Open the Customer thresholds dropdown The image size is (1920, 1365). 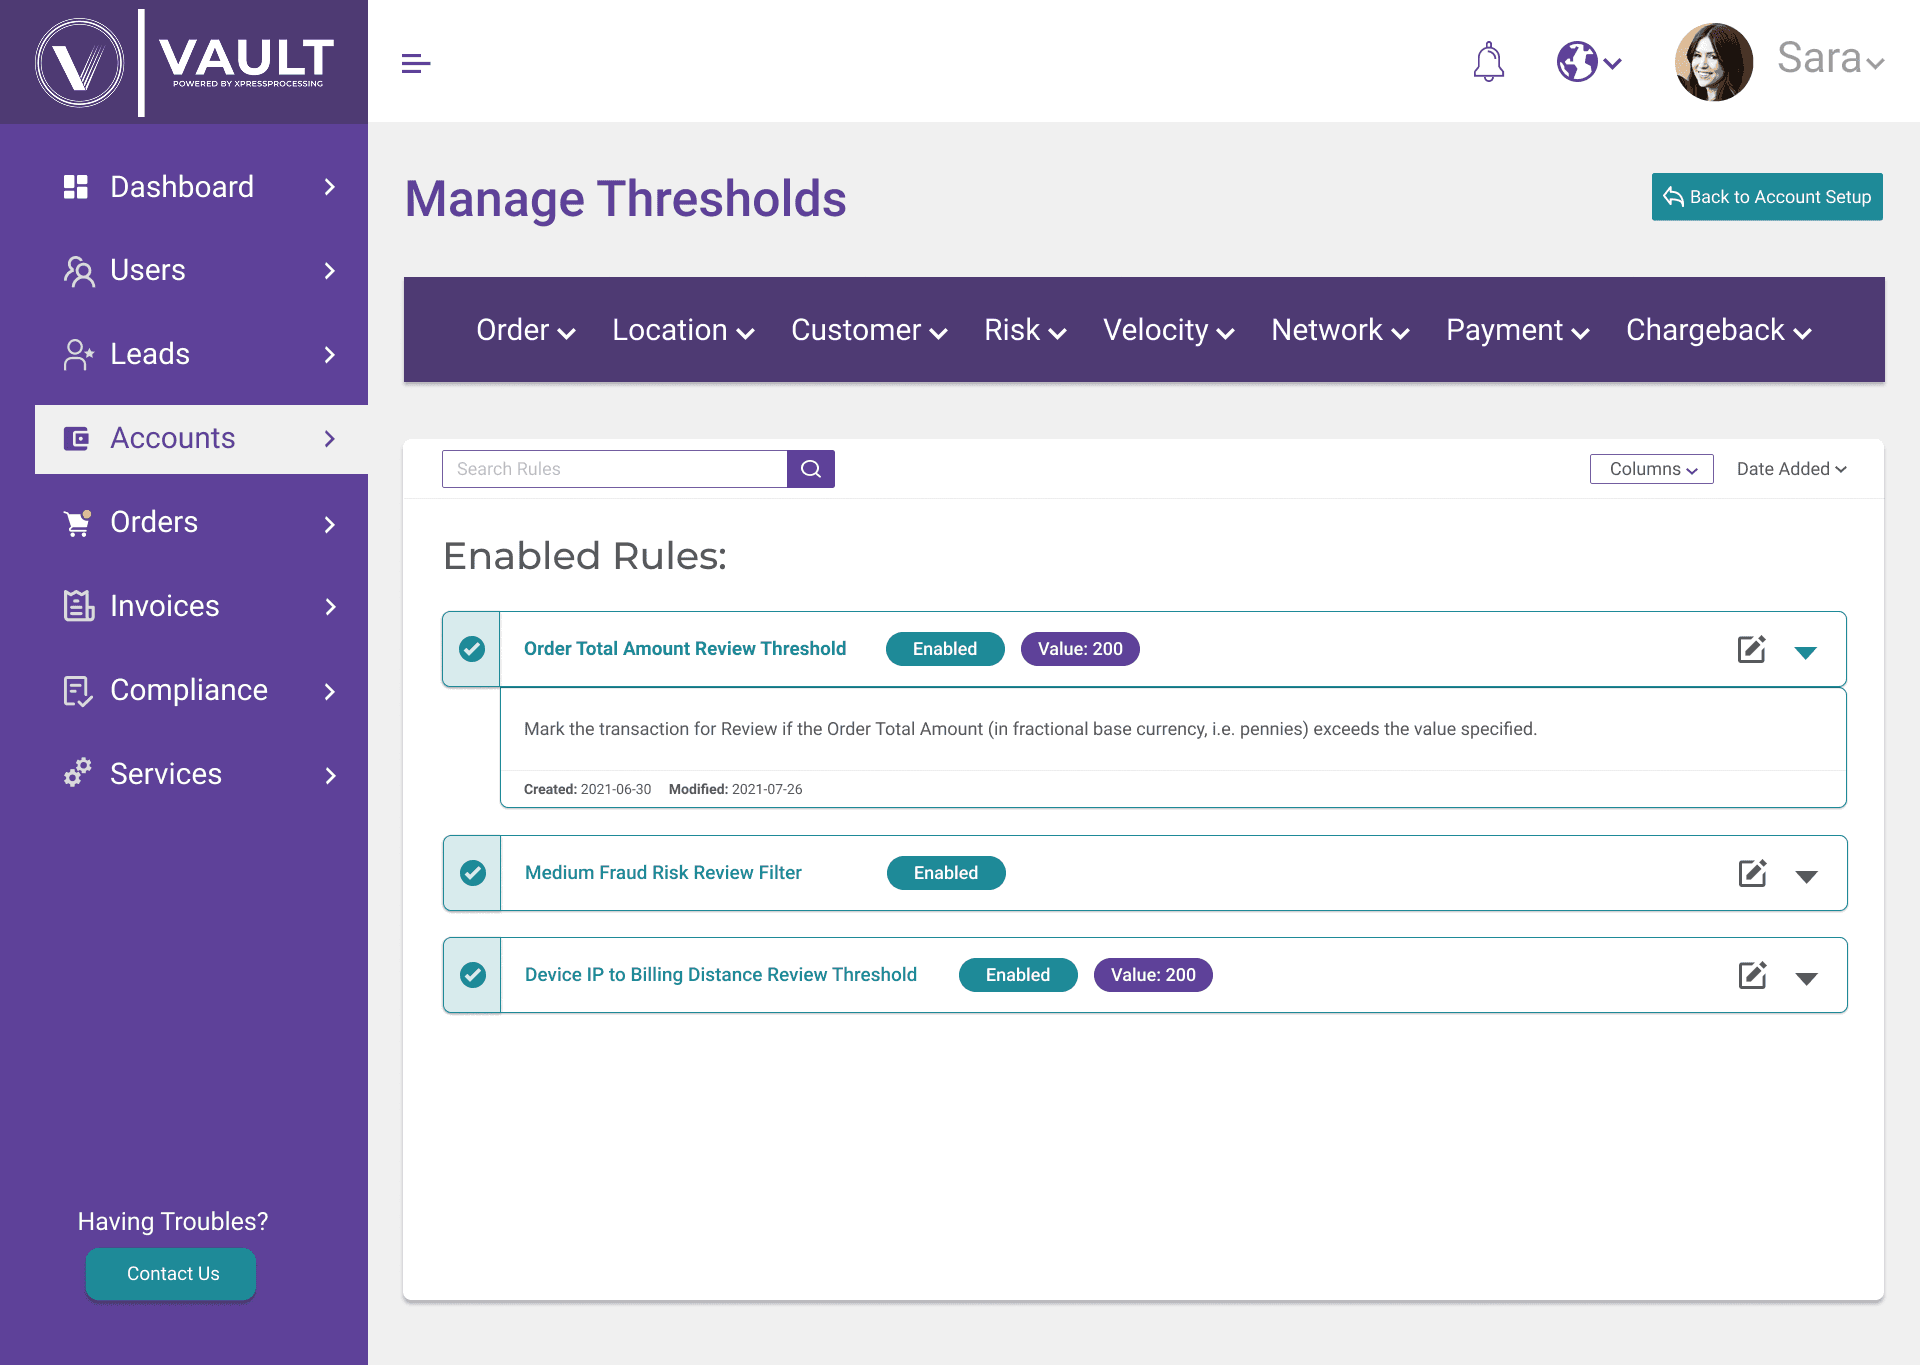pyautogui.click(x=869, y=330)
